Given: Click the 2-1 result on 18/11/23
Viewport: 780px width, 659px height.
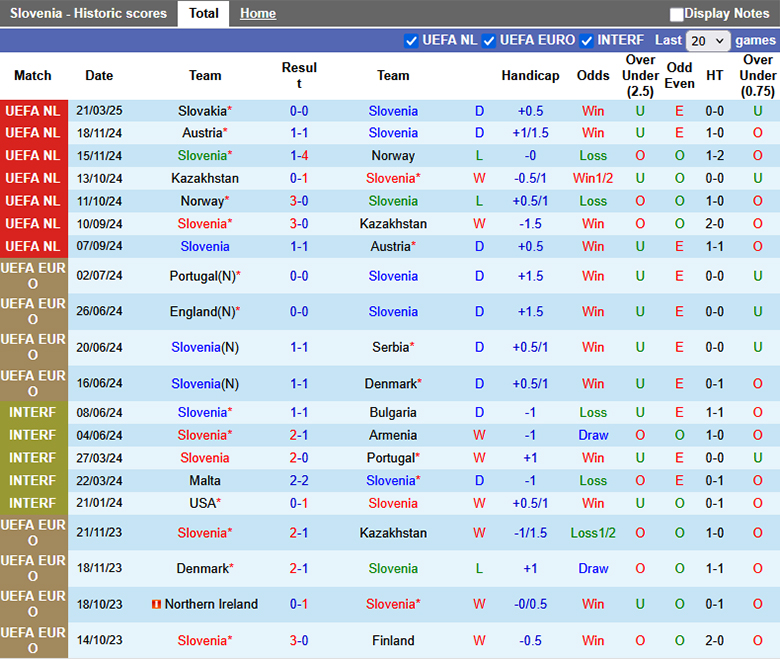Looking at the screenshot, I should click(299, 568).
